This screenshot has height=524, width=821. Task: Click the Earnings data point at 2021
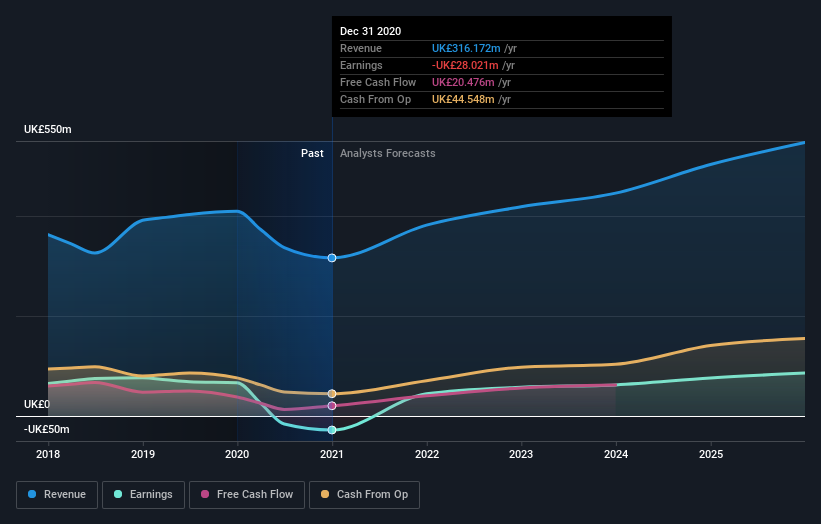coord(332,430)
